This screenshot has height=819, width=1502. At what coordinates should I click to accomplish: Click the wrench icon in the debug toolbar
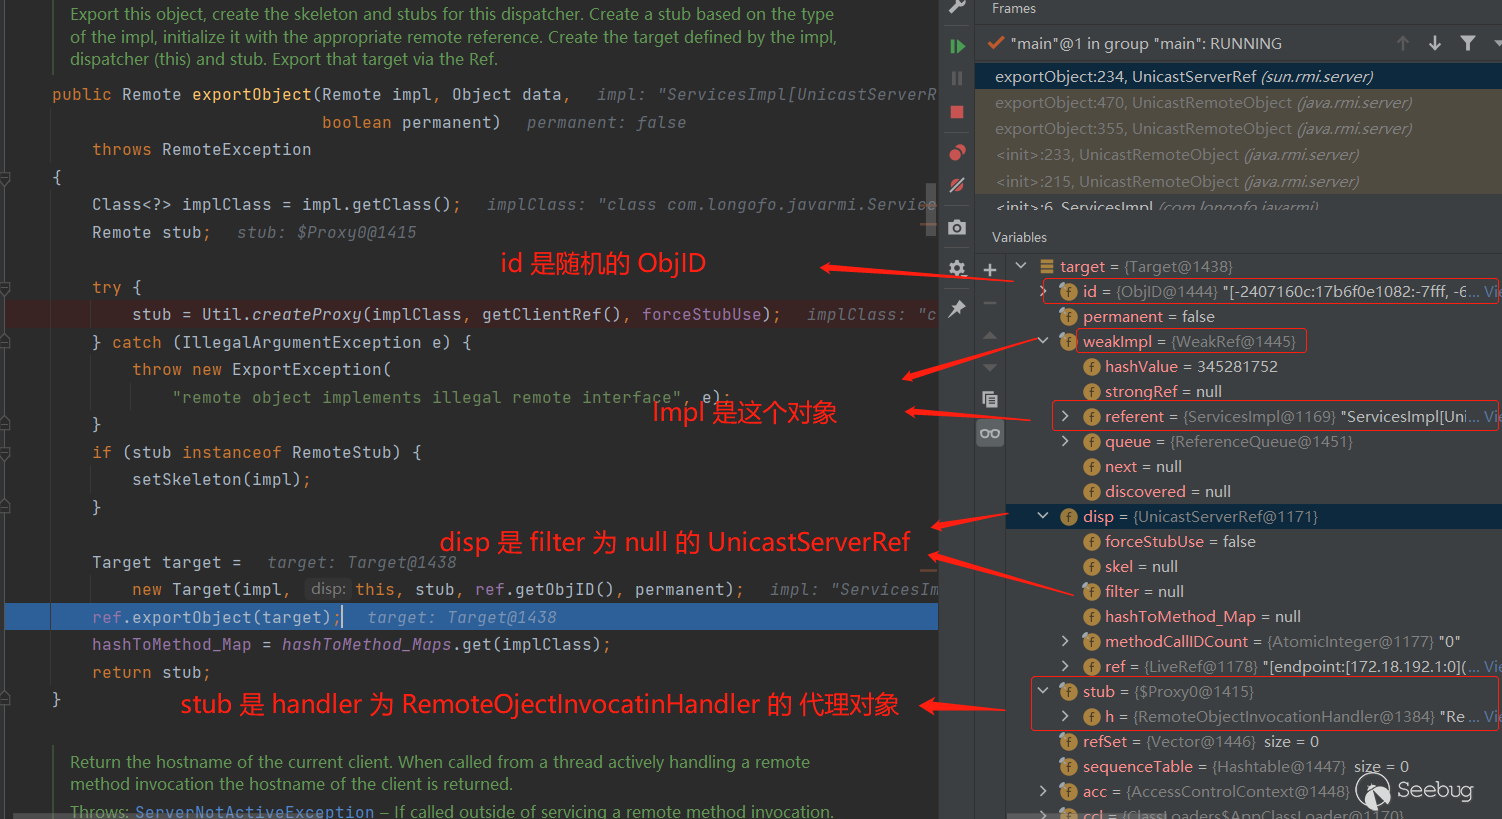tap(957, 7)
